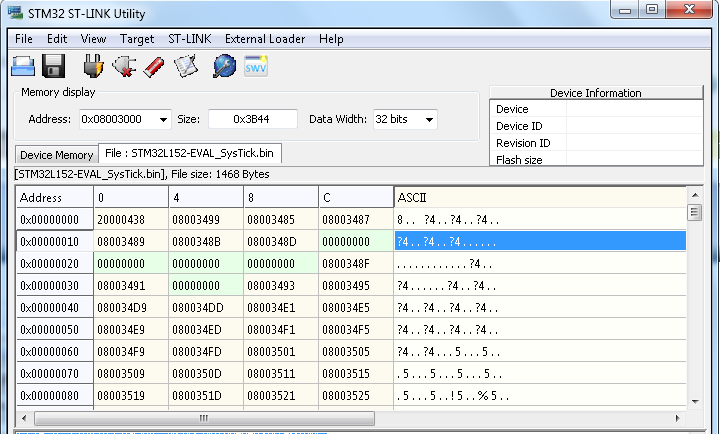This screenshot has width=720, height=434.
Task: Open Program verify toolbar icon
Action: (186, 67)
